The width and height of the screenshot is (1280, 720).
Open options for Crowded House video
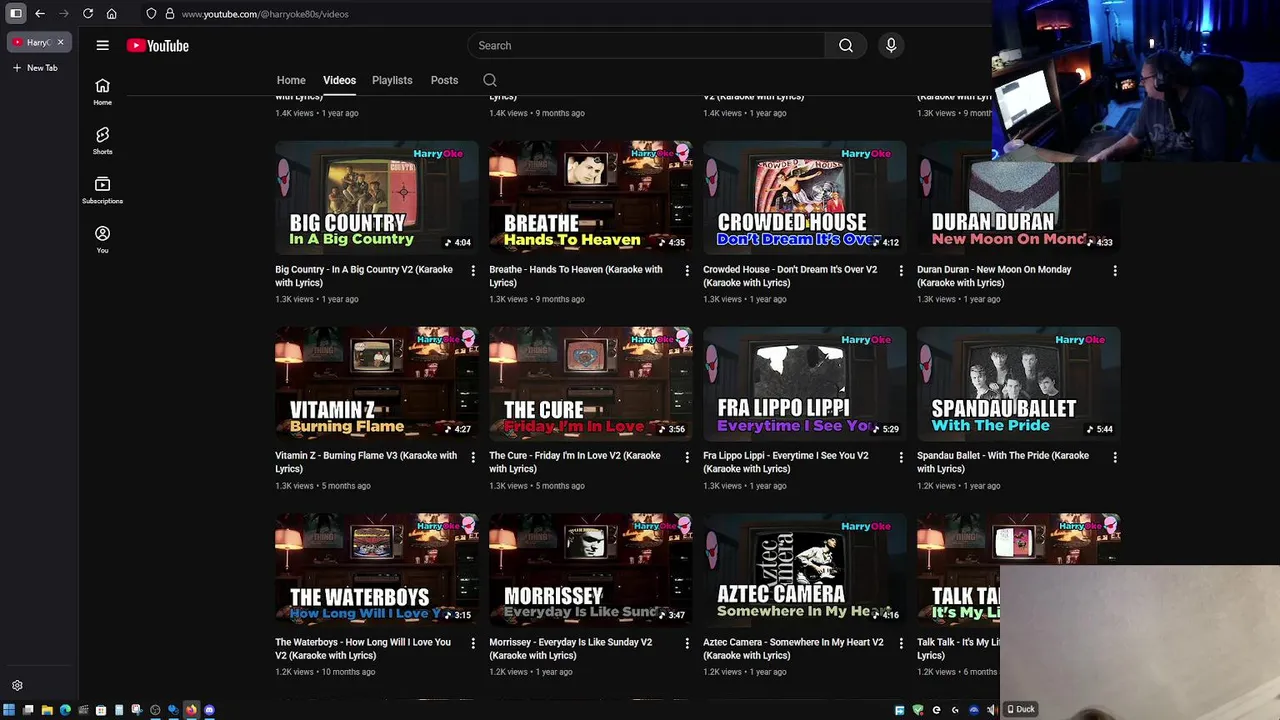(901, 271)
